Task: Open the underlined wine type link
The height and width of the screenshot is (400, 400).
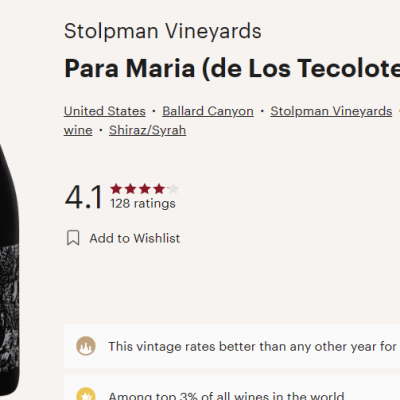Action: [78, 130]
